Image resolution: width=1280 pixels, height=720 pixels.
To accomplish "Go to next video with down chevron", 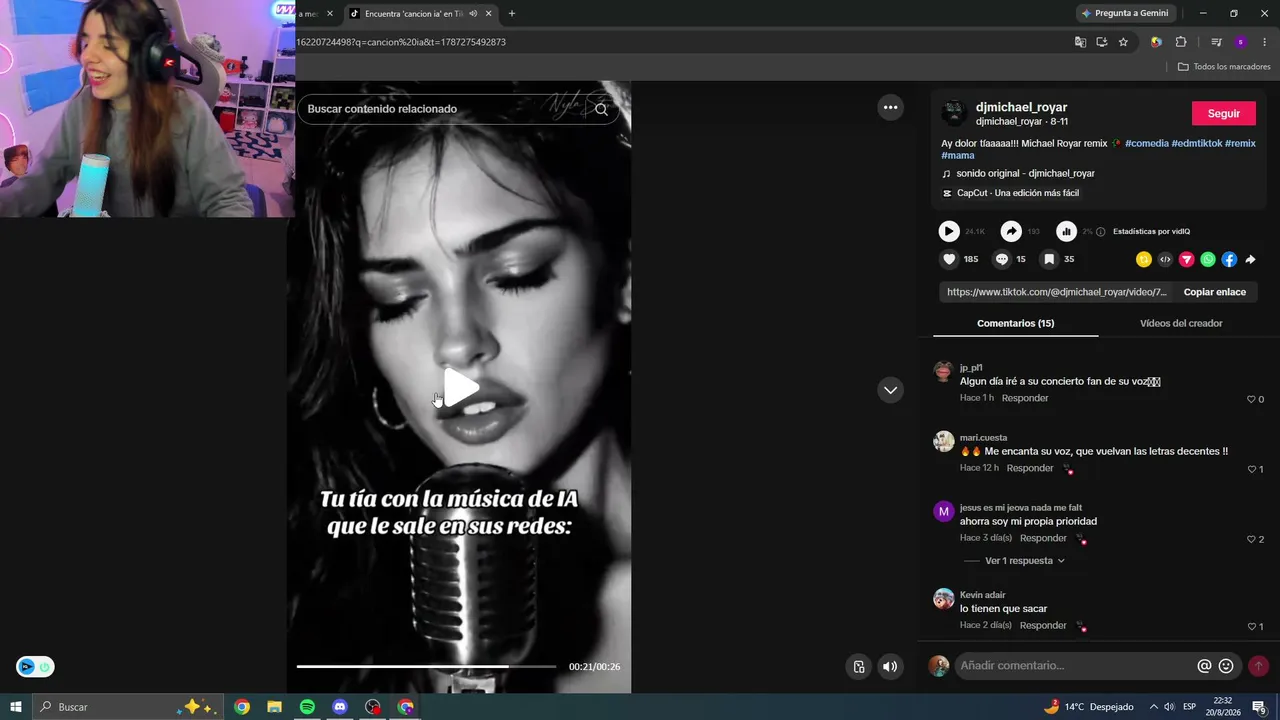I will [x=890, y=390].
